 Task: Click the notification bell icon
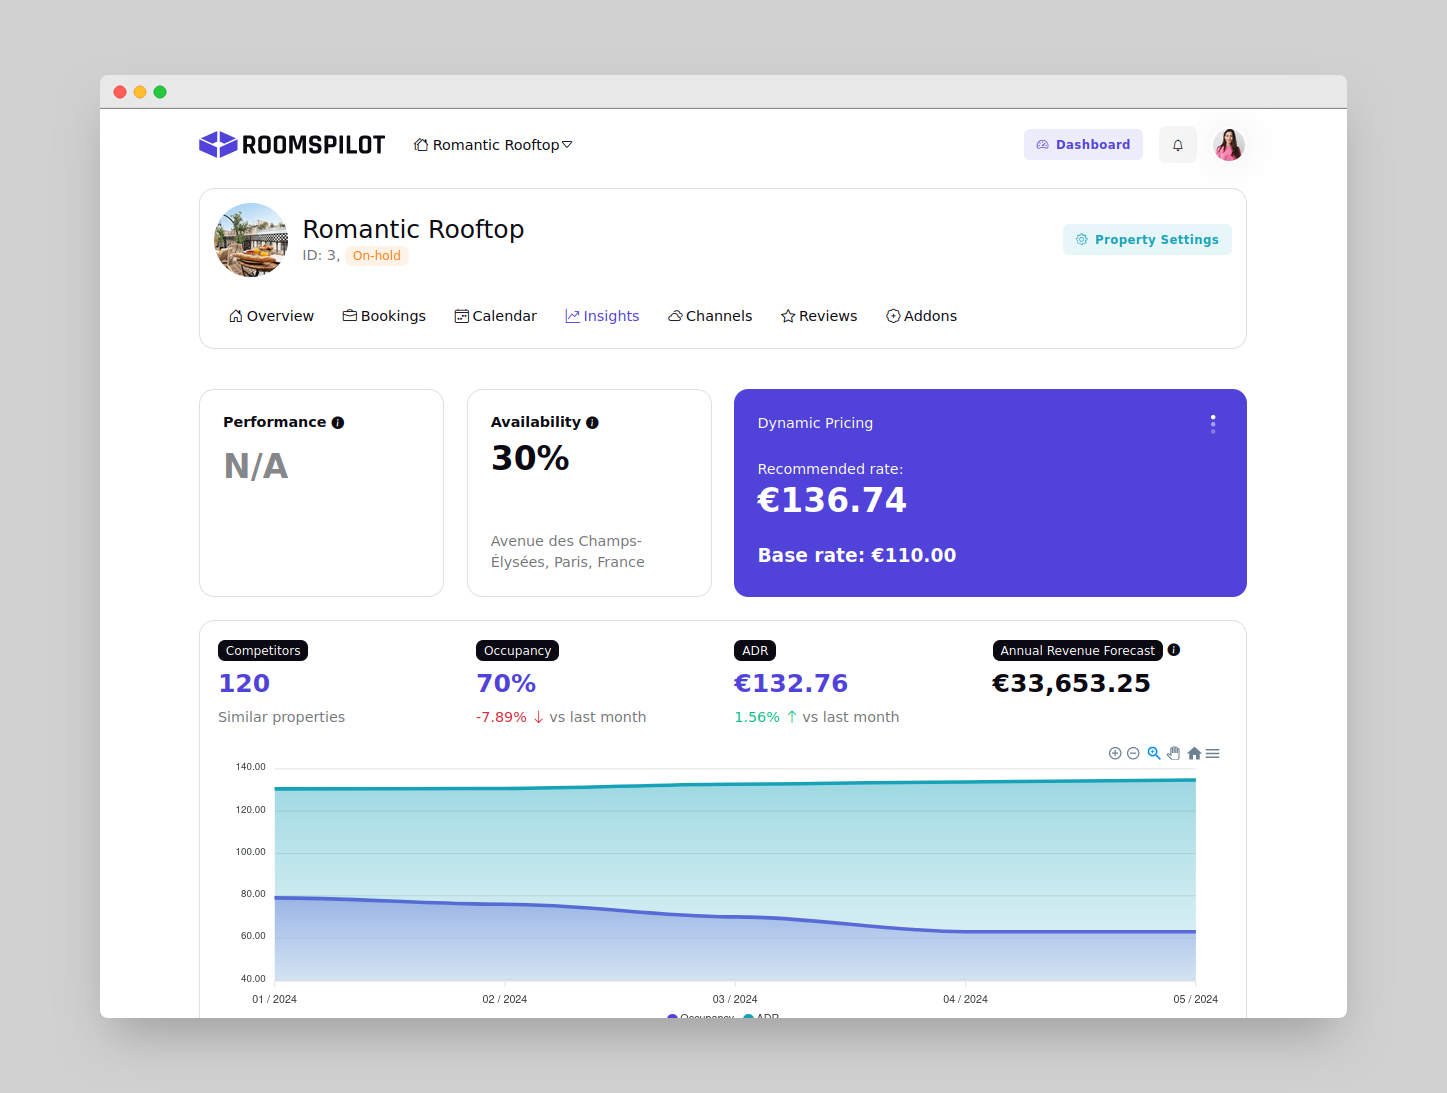pyautogui.click(x=1178, y=145)
